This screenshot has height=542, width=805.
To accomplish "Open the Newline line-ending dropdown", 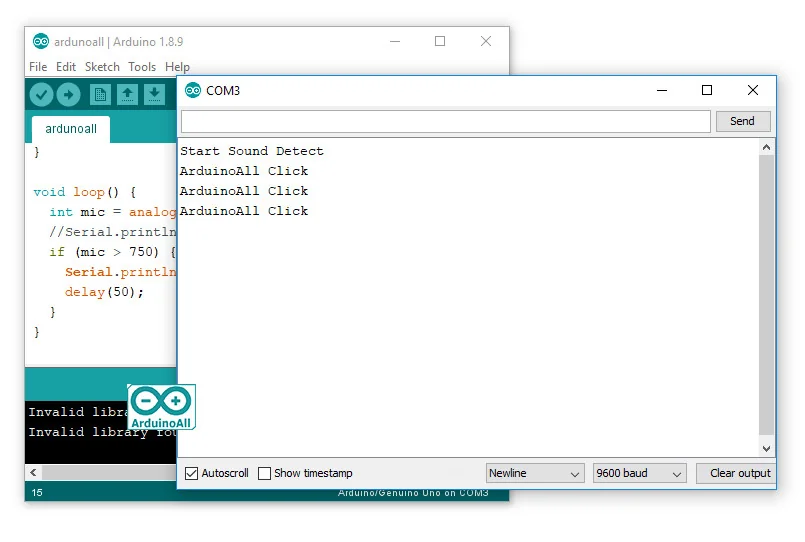I will click(x=534, y=473).
